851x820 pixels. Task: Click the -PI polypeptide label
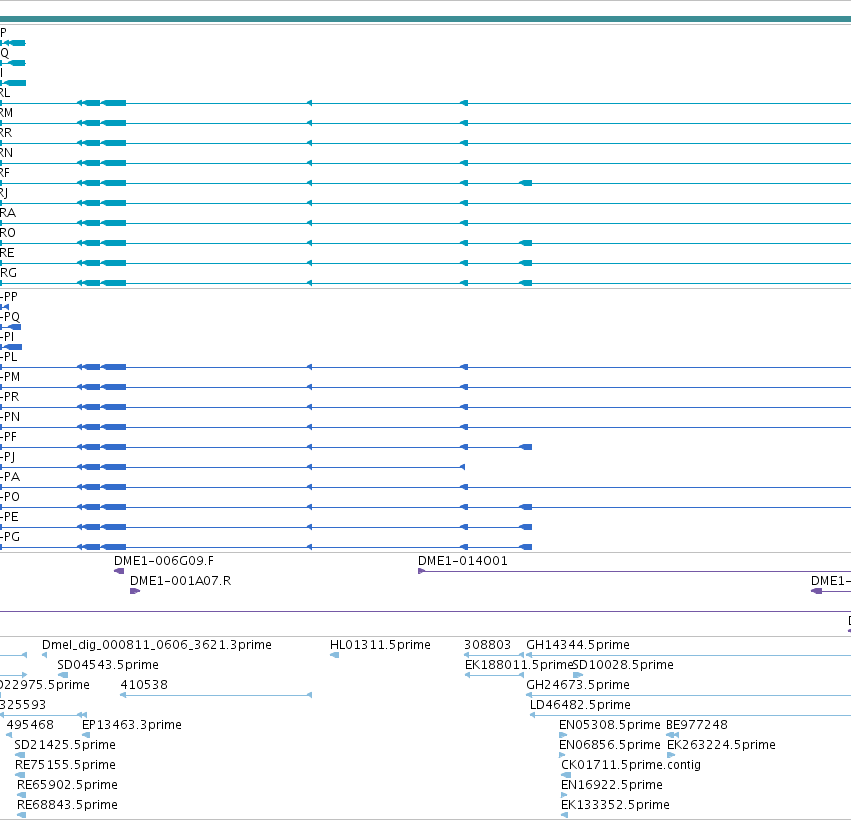[x=7, y=337]
